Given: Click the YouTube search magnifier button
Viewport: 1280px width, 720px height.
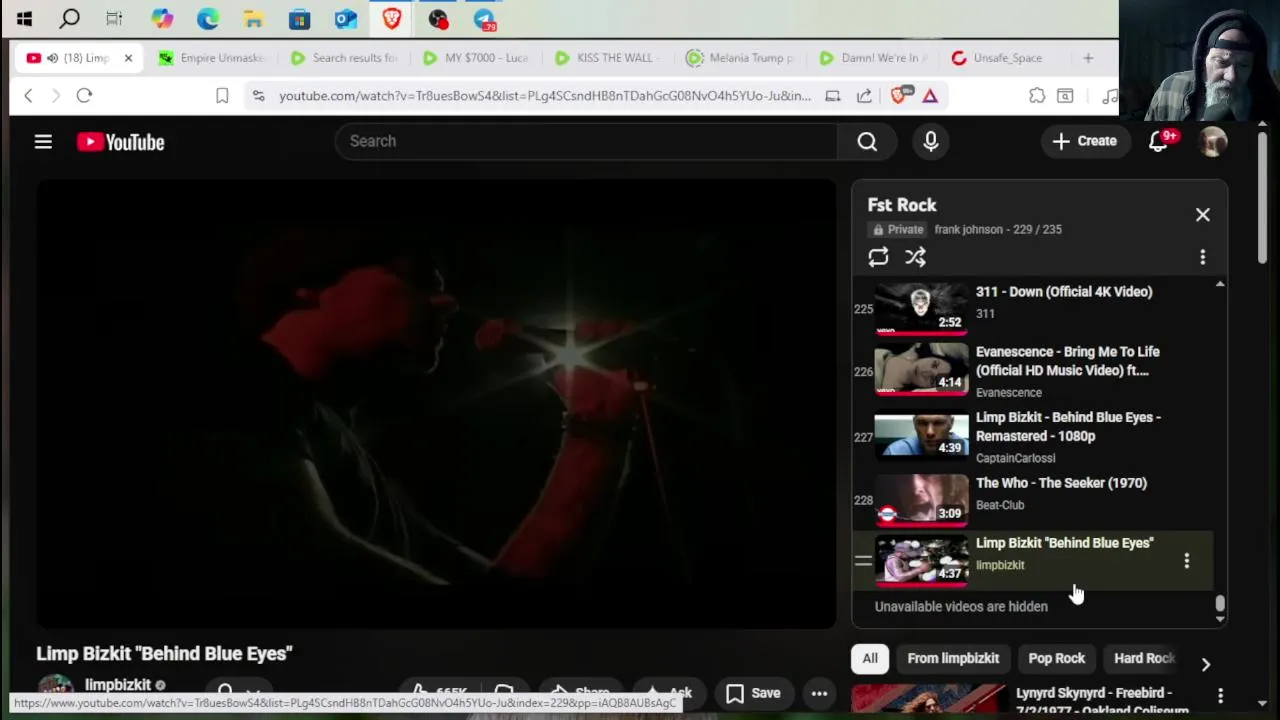Looking at the screenshot, I should tap(867, 142).
